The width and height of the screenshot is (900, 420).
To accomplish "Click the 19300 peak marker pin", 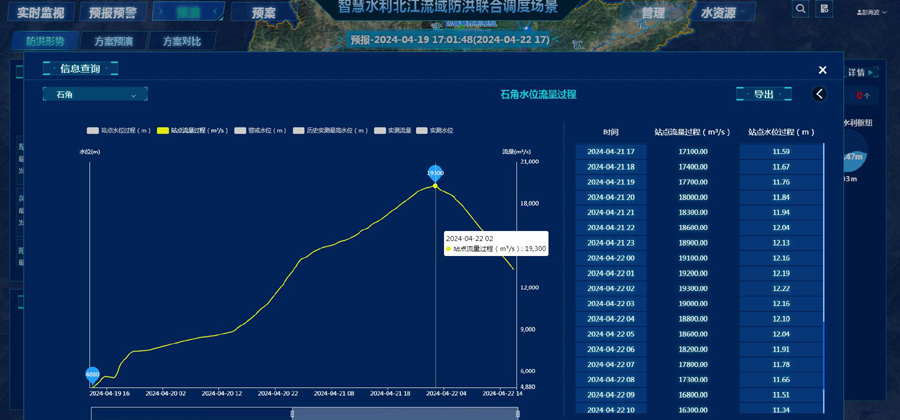I will (435, 173).
